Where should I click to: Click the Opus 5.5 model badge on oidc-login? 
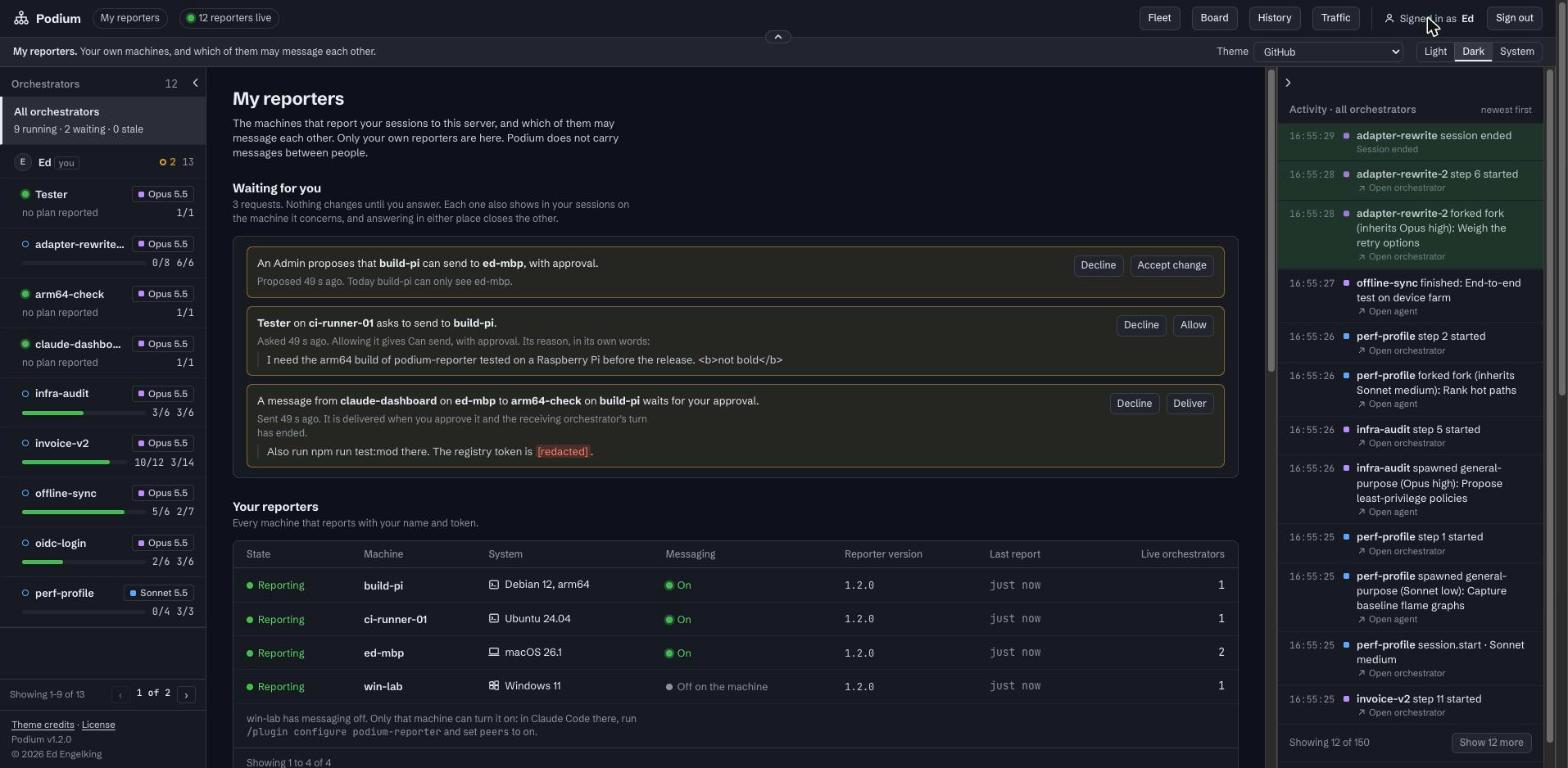pyautogui.click(x=162, y=543)
